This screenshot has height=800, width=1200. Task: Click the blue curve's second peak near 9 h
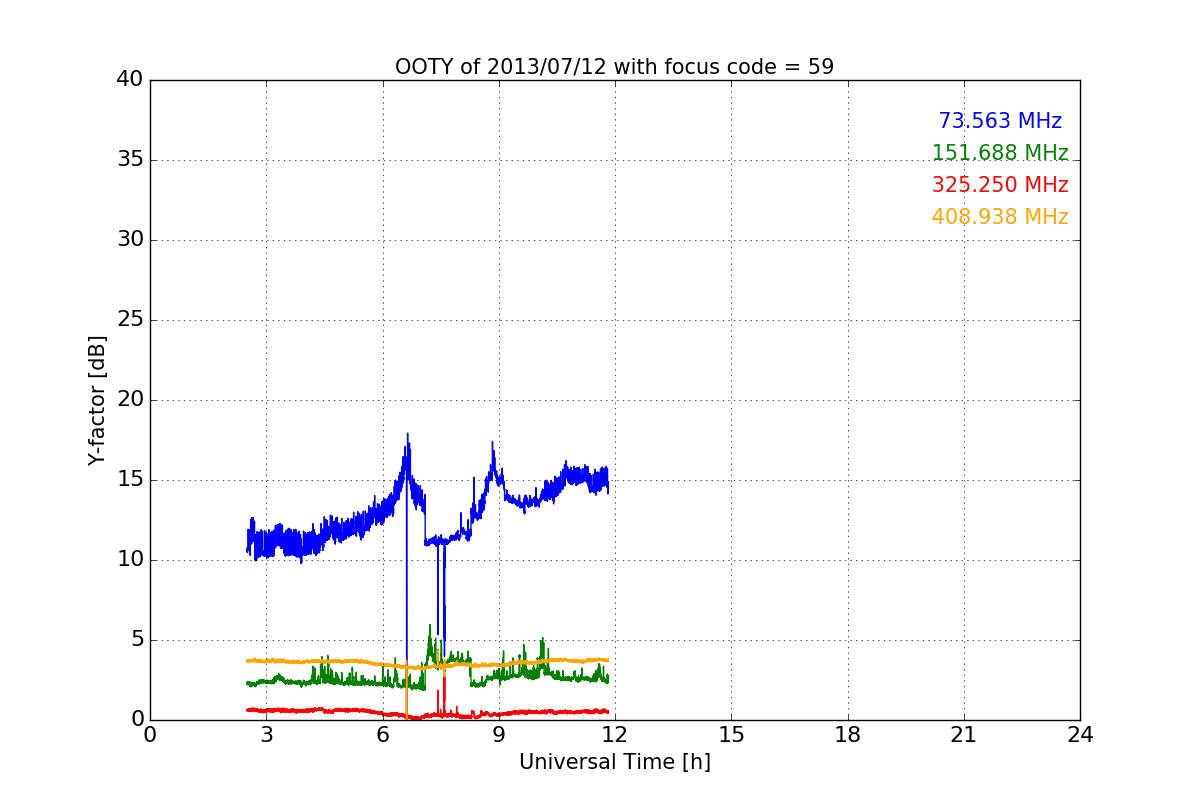click(492, 443)
